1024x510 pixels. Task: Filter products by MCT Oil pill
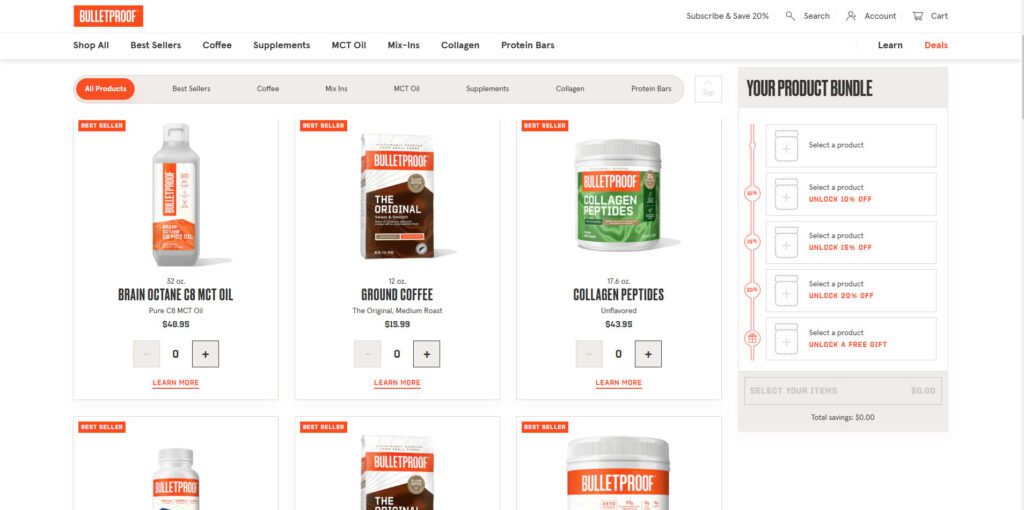click(x=406, y=89)
